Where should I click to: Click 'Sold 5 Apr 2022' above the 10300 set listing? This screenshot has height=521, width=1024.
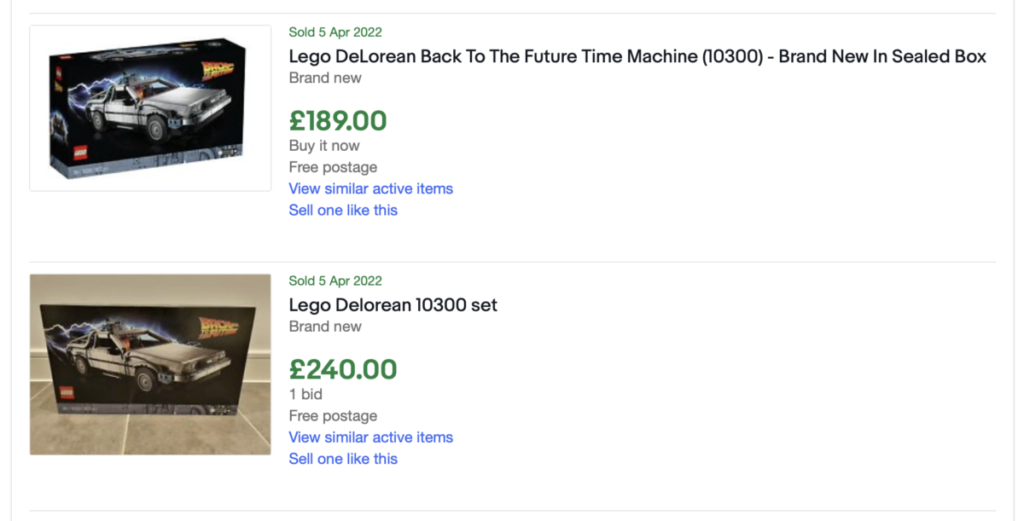click(336, 281)
